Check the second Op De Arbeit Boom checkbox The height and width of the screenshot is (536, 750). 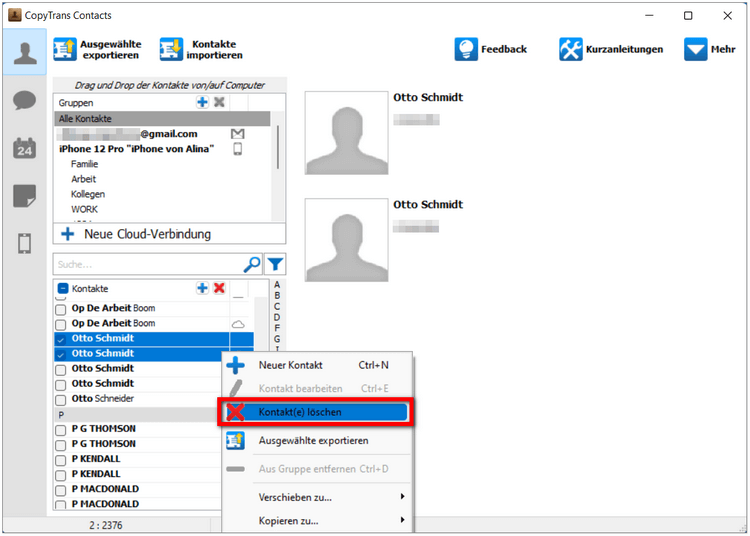[61, 325]
